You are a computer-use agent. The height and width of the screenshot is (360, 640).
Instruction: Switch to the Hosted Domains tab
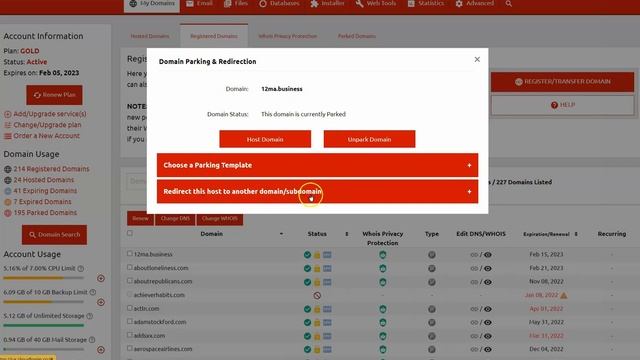[x=150, y=36]
